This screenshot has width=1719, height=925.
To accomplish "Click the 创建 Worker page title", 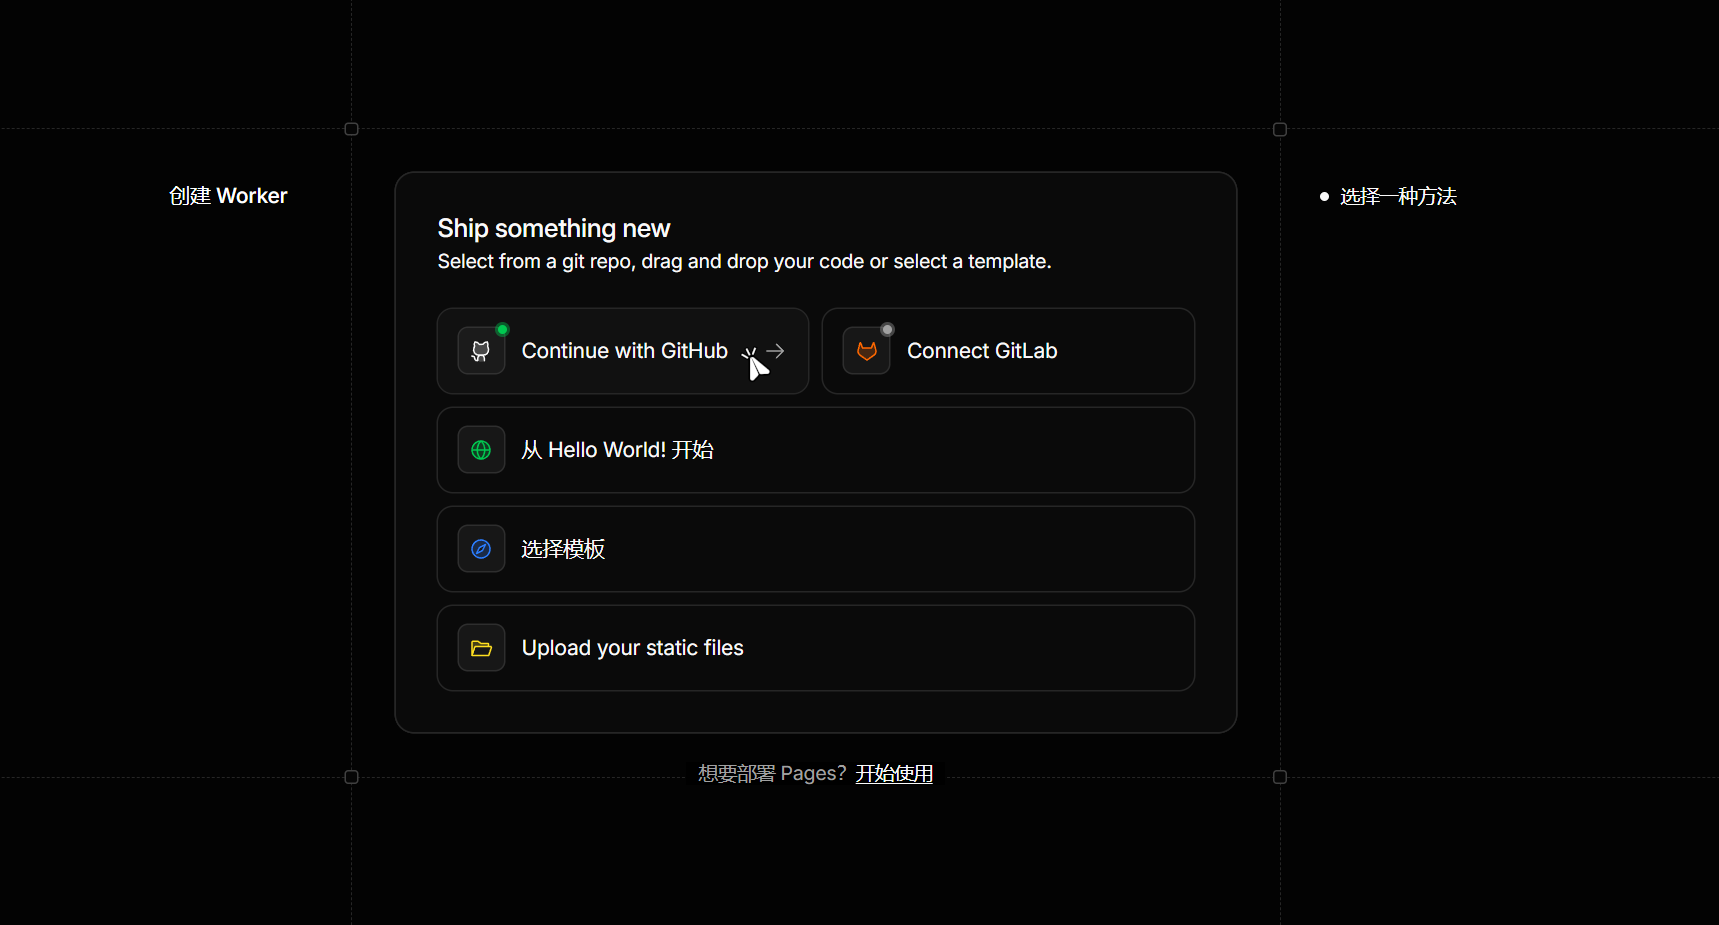I will (228, 196).
